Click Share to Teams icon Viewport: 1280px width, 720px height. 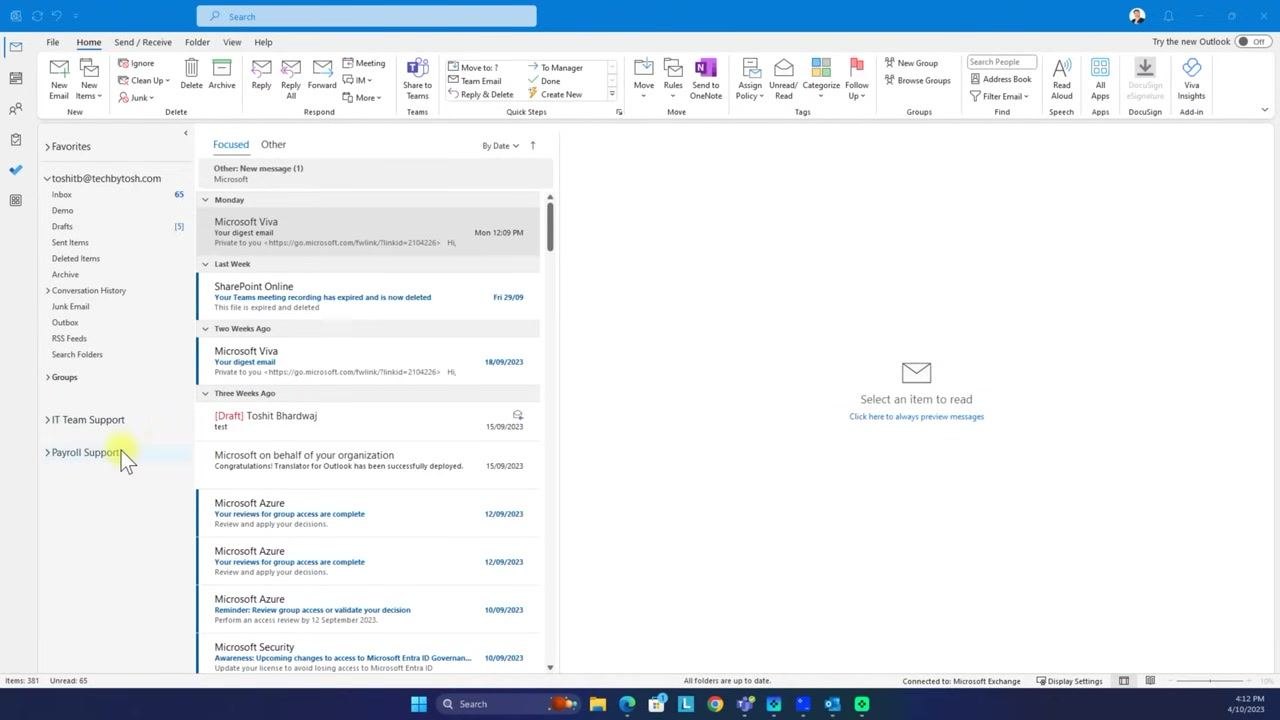point(417,68)
